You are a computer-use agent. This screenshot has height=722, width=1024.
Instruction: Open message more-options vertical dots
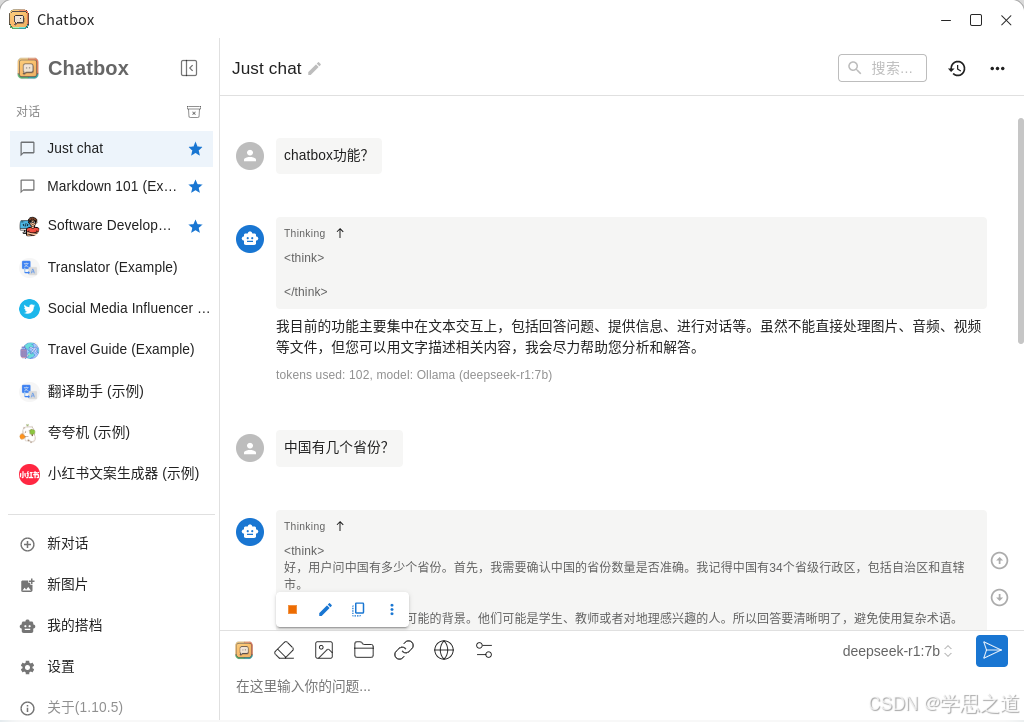click(392, 610)
